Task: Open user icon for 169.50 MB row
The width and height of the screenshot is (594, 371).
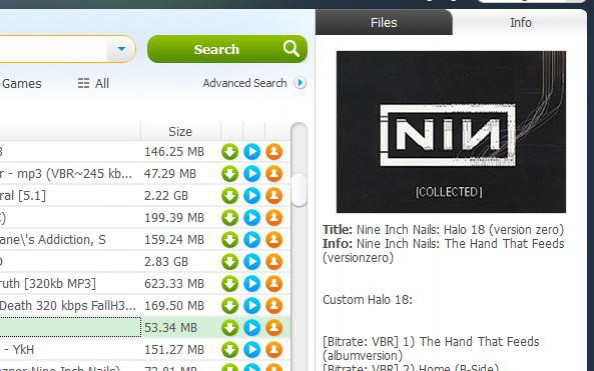Action: [274, 305]
